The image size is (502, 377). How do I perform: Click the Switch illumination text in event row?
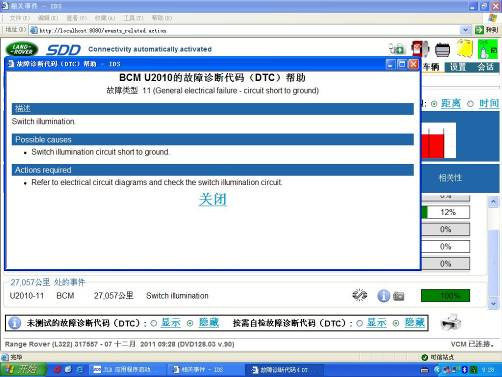point(177,296)
